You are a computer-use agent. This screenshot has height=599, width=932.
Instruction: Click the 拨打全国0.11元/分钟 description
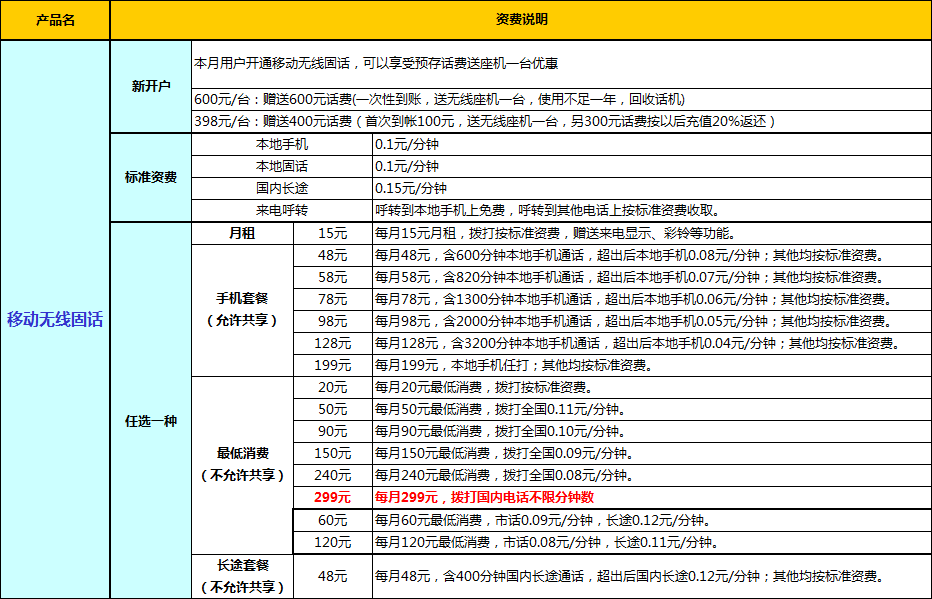click(x=652, y=409)
